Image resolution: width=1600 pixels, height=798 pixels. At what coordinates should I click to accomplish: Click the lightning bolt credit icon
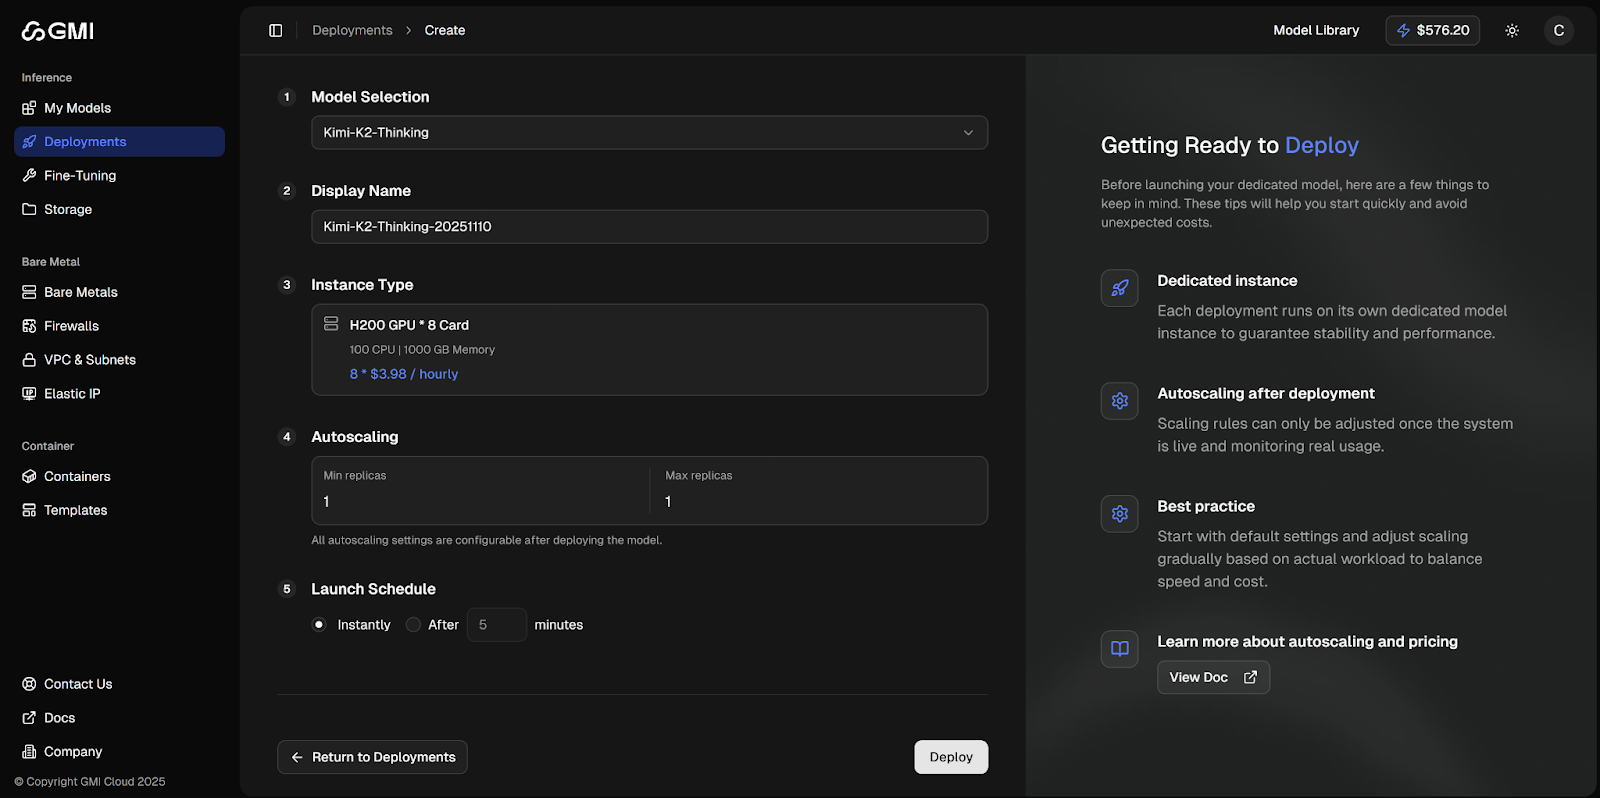point(1403,31)
